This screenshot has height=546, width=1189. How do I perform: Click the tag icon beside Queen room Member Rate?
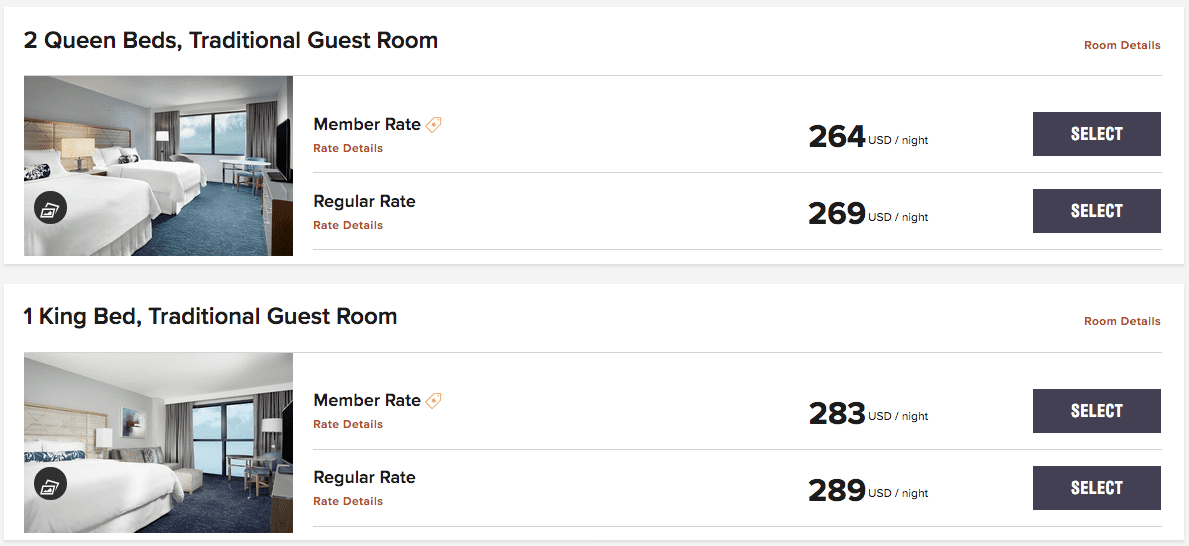[433, 124]
